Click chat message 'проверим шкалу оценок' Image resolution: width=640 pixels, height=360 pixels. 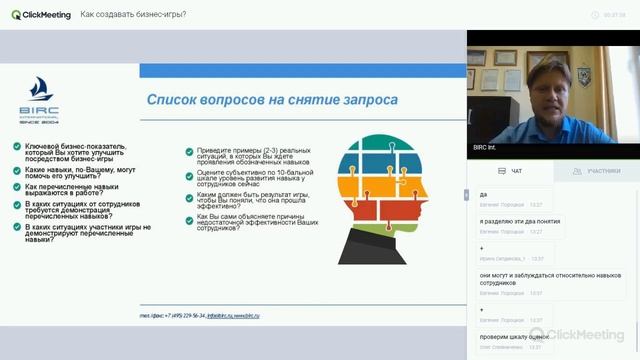pos(514,337)
